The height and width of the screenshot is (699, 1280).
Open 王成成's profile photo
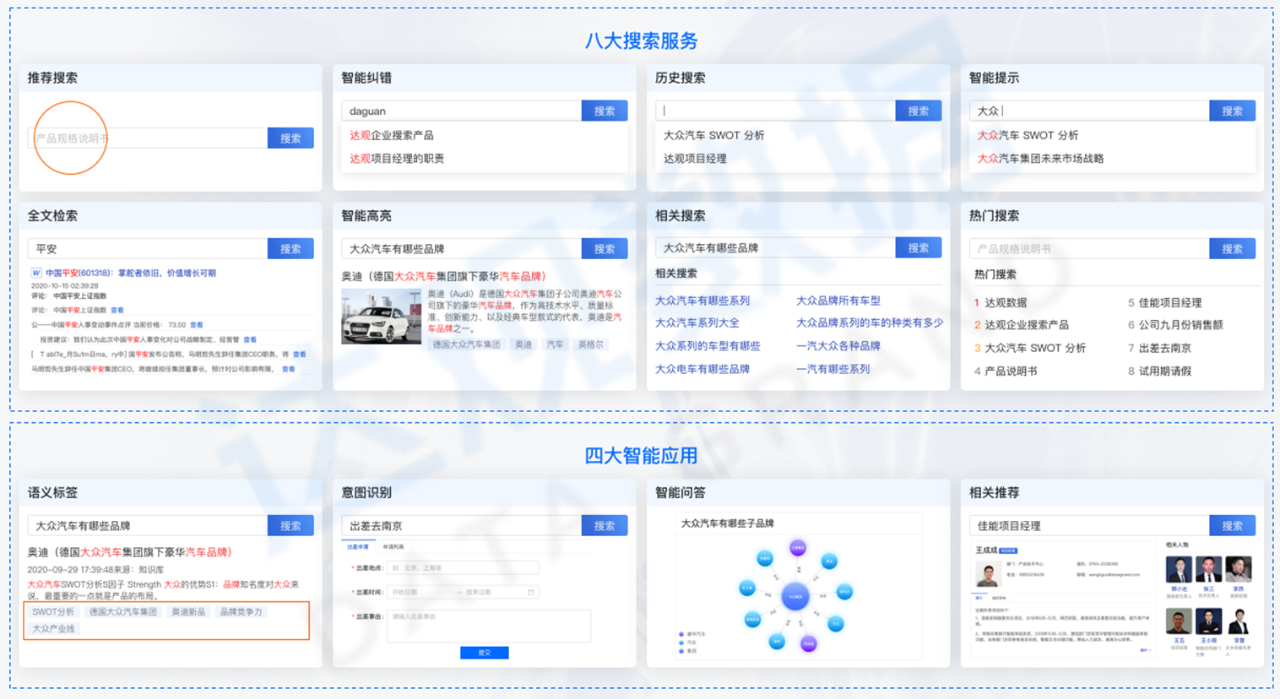988,574
